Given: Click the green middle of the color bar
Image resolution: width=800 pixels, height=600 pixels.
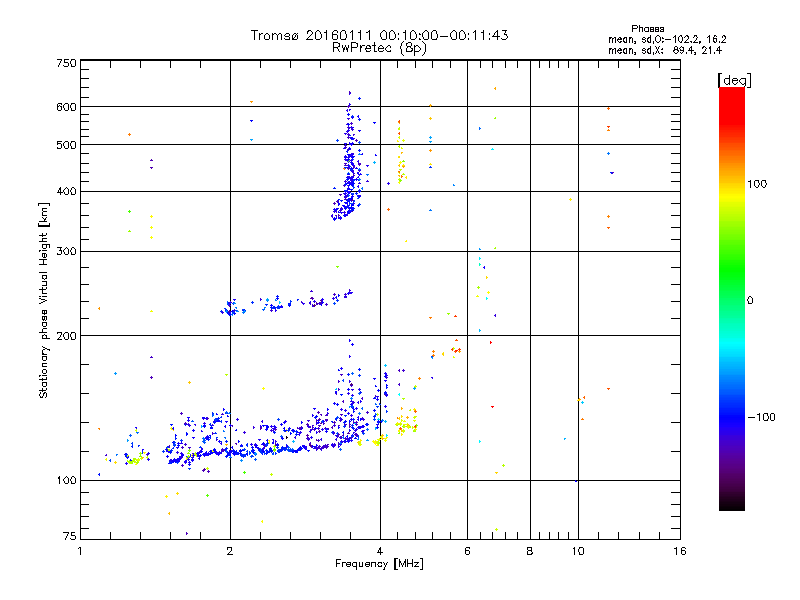Looking at the screenshot, I should click(732, 270).
